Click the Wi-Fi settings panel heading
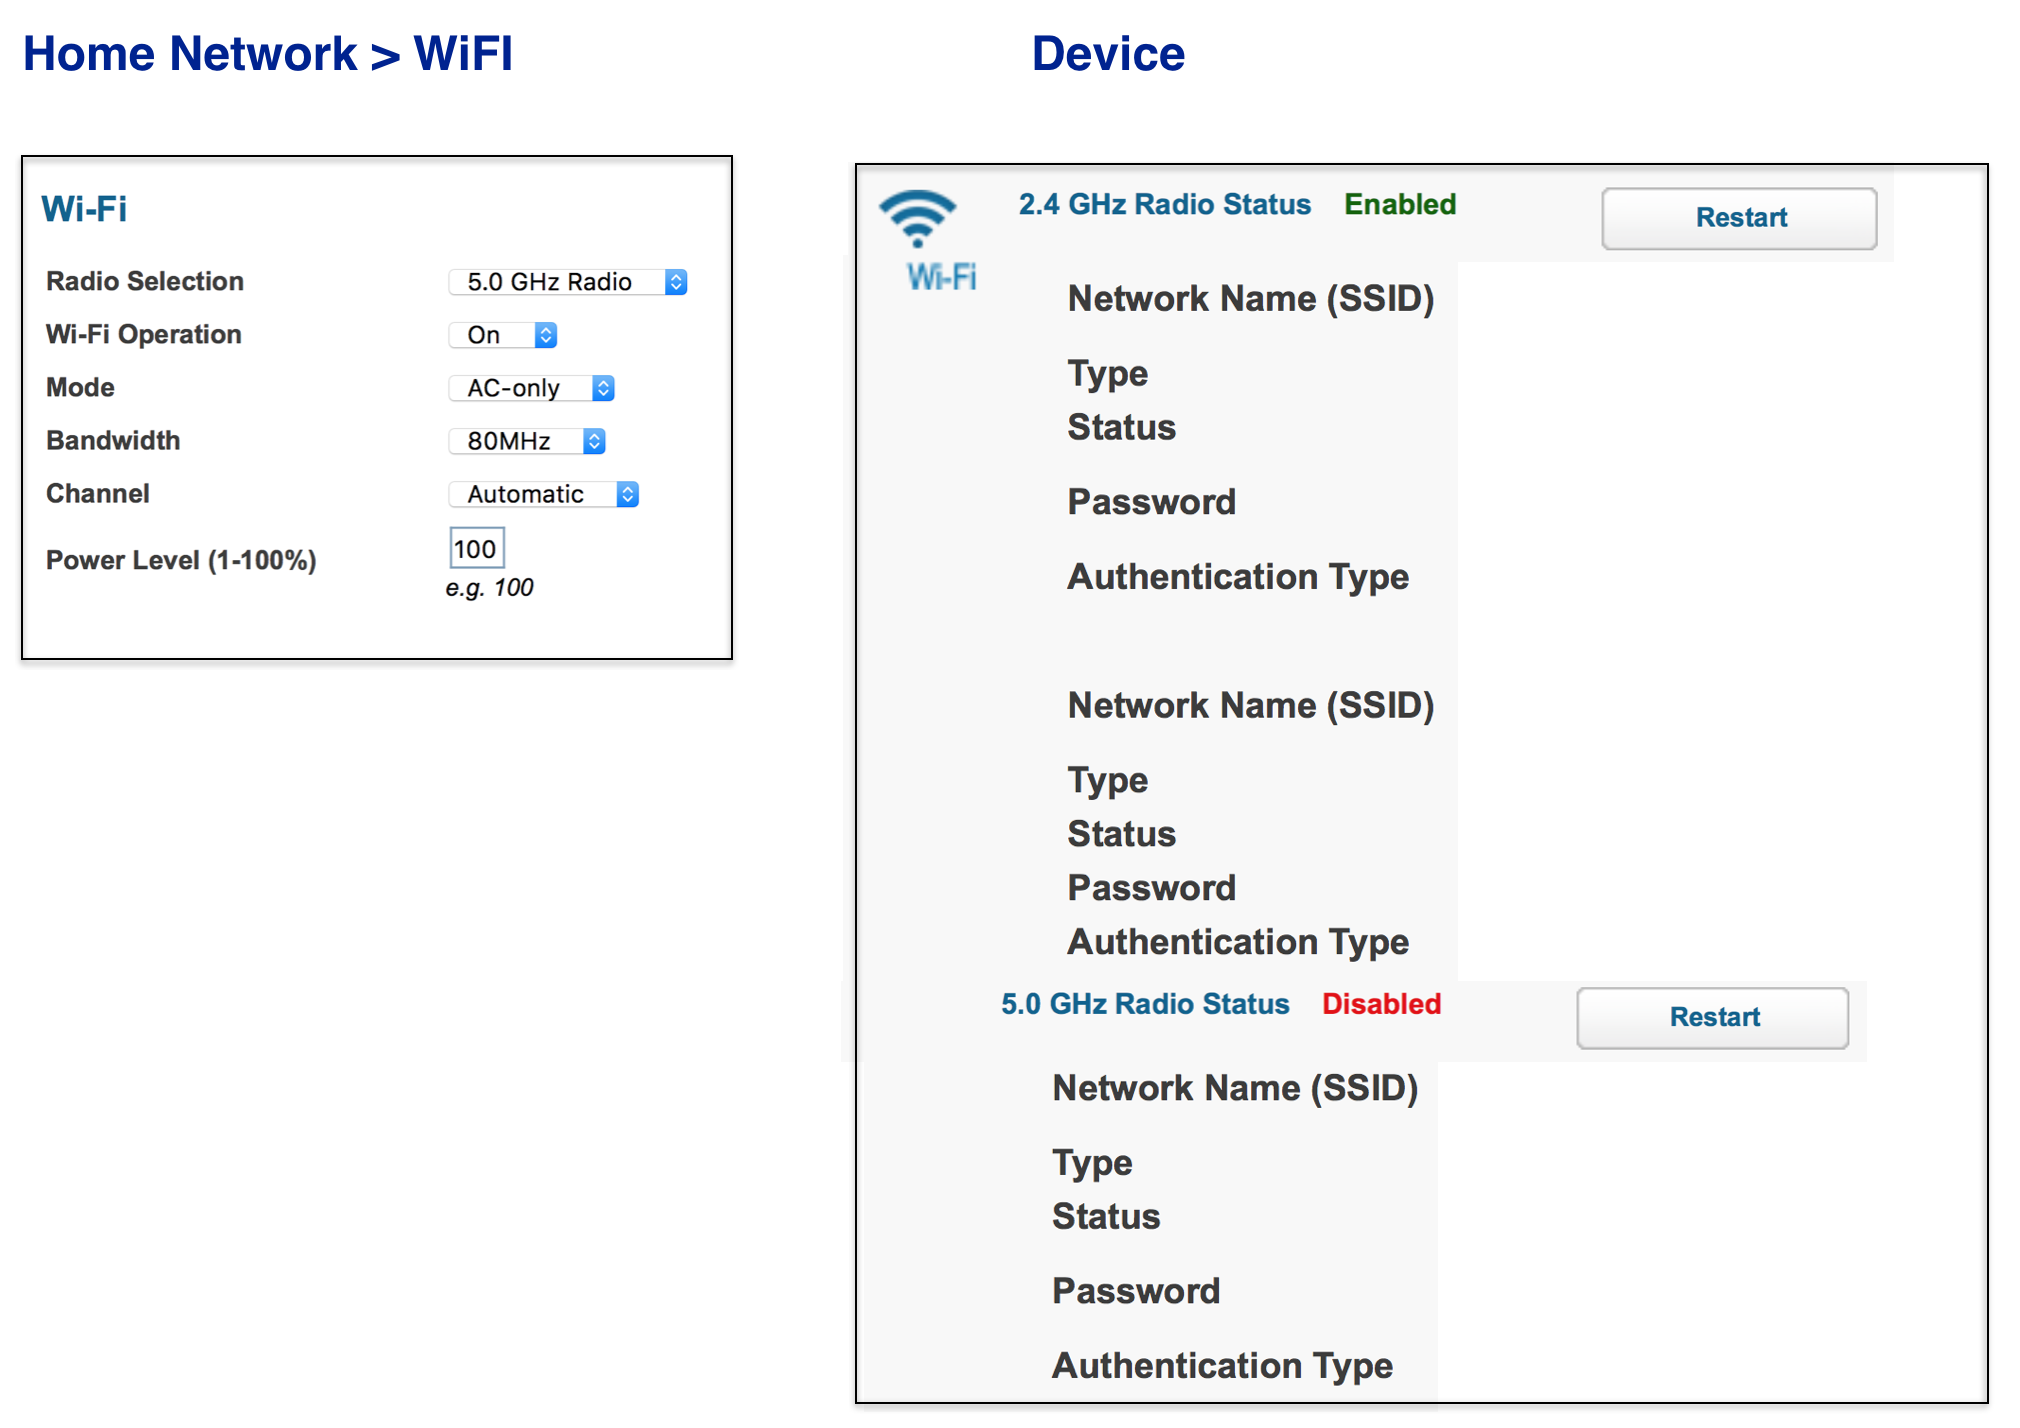Image resolution: width=2020 pixels, height=1428 pixels. 84,209
